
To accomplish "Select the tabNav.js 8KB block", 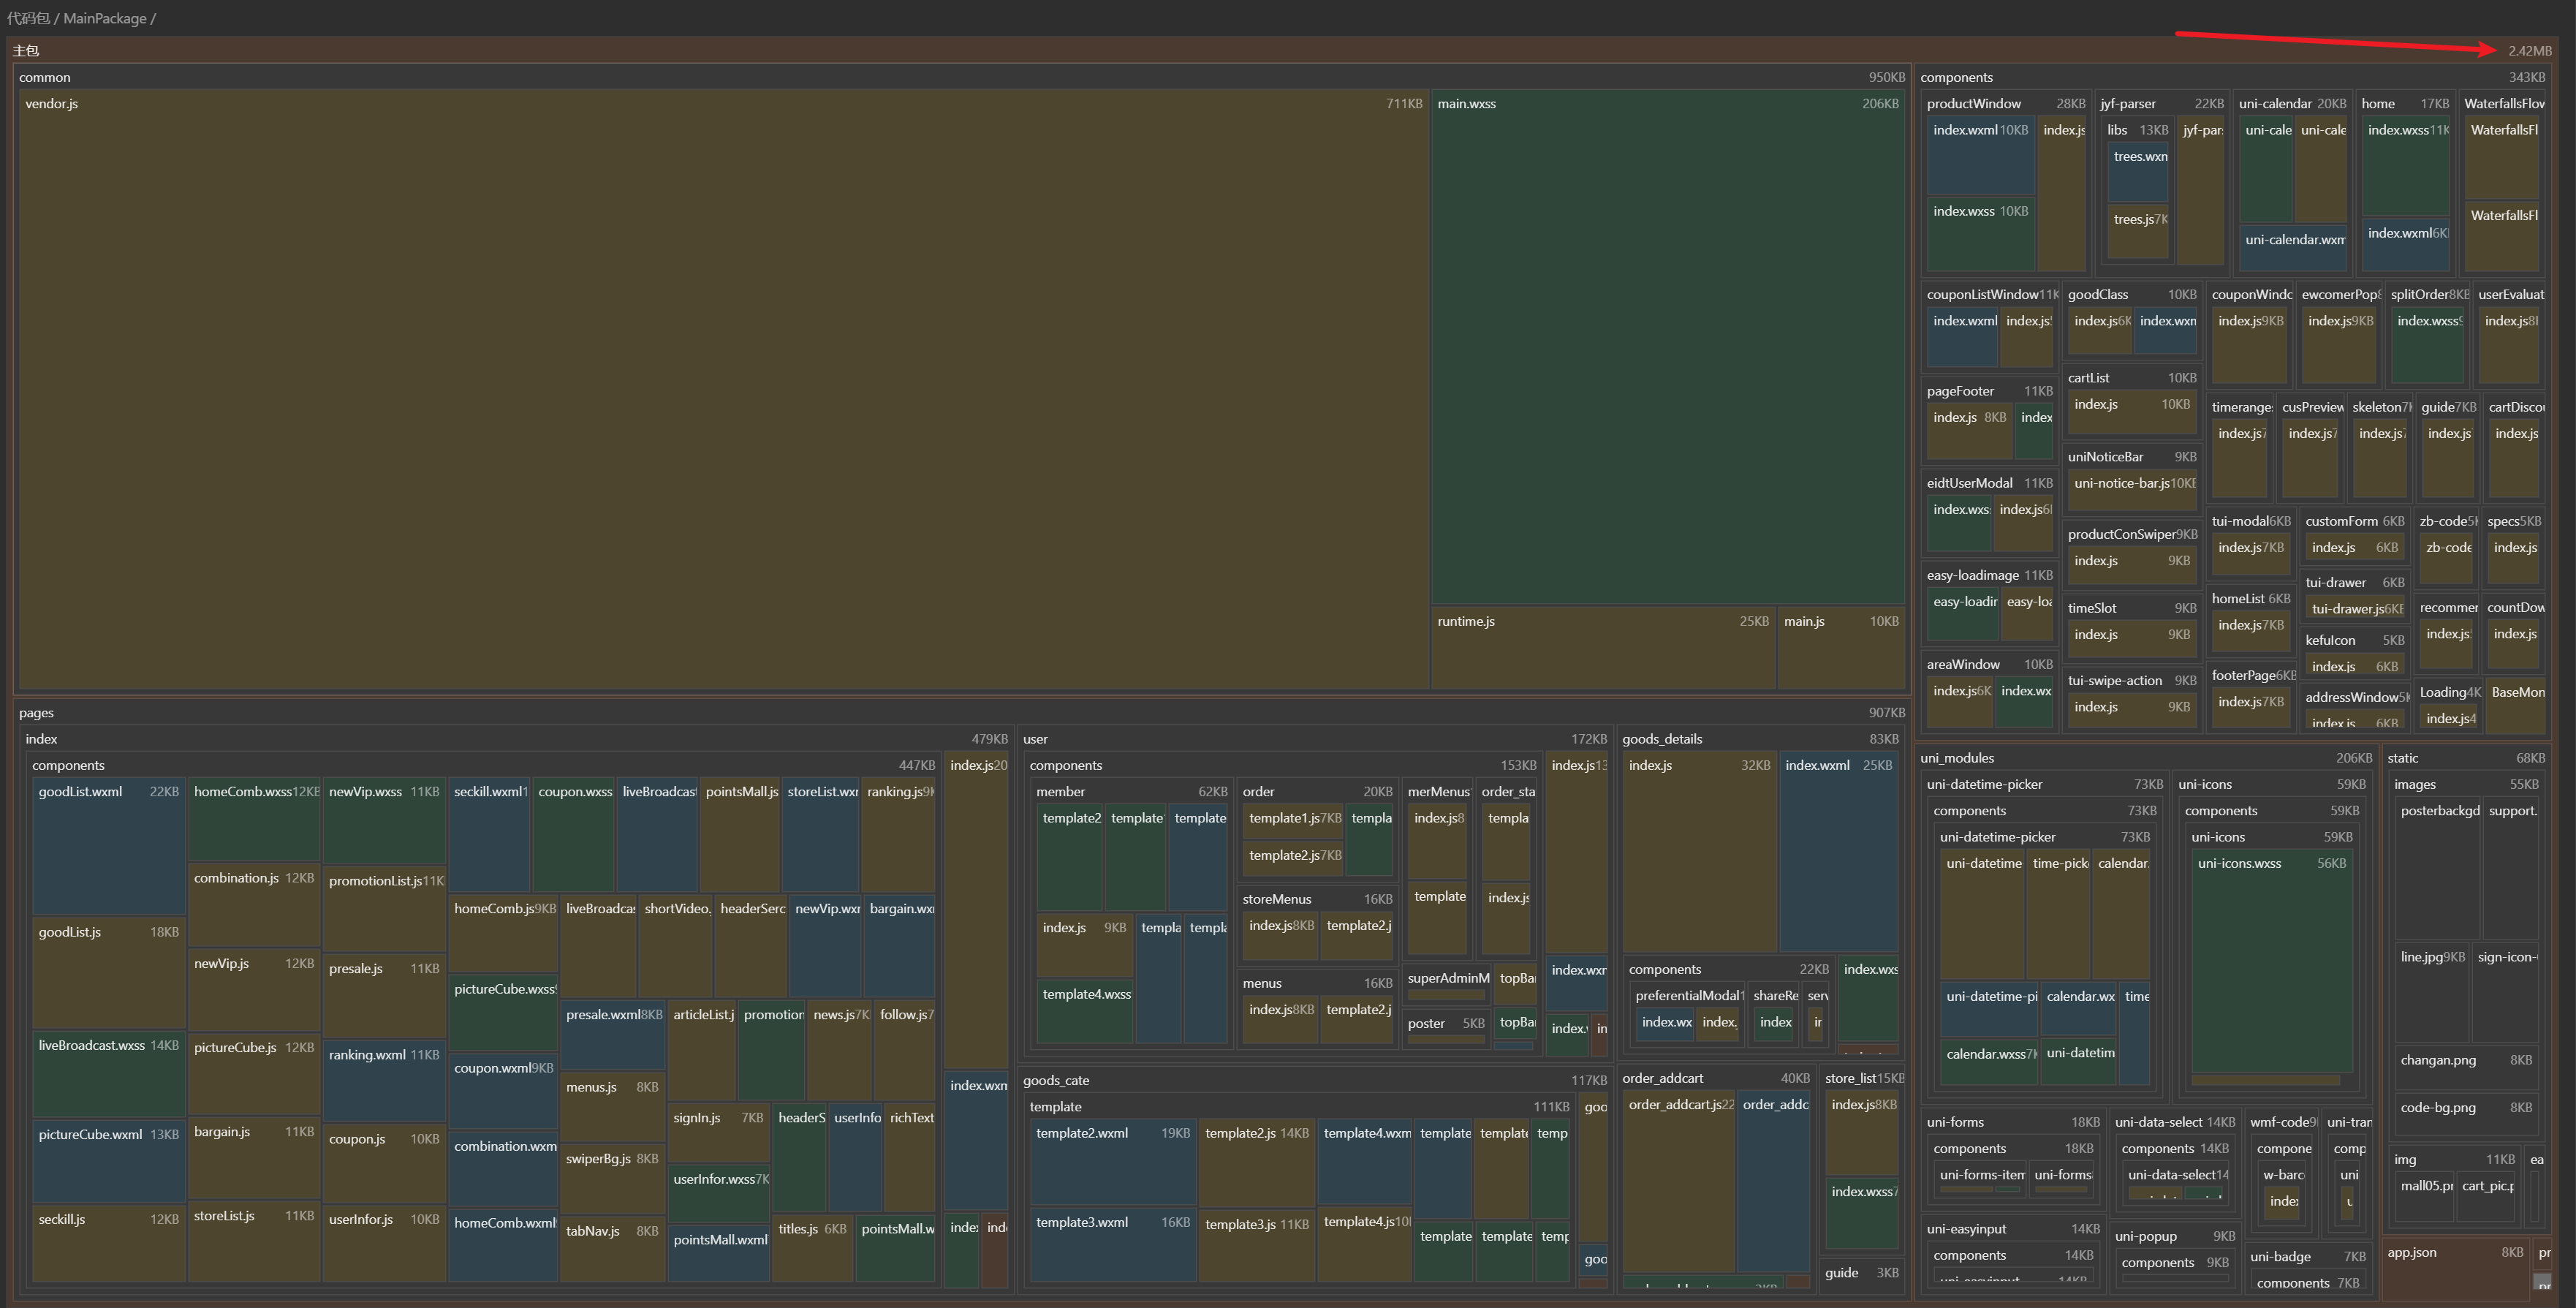I will click(x=612, y=1249).
